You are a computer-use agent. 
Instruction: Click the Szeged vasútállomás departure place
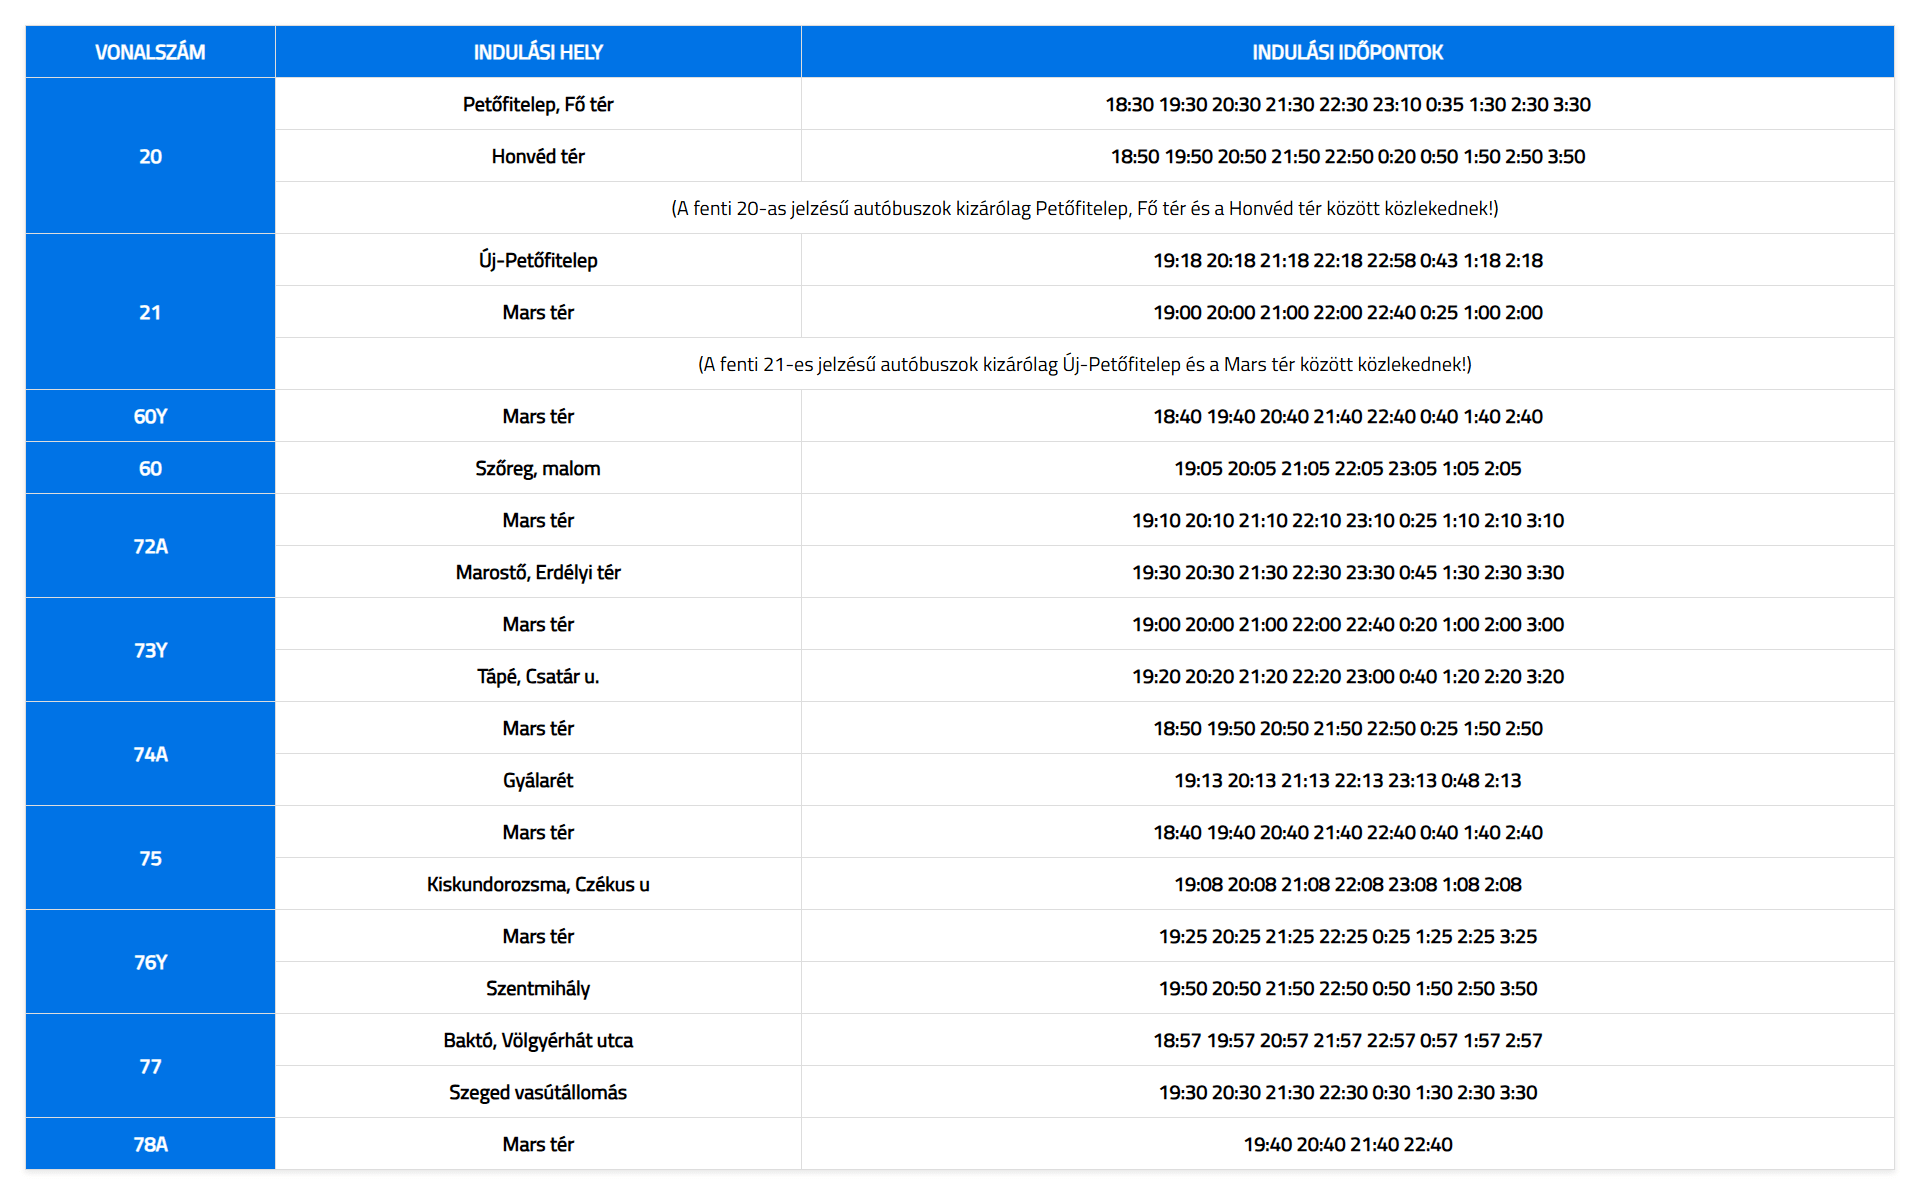point(538,1092)
